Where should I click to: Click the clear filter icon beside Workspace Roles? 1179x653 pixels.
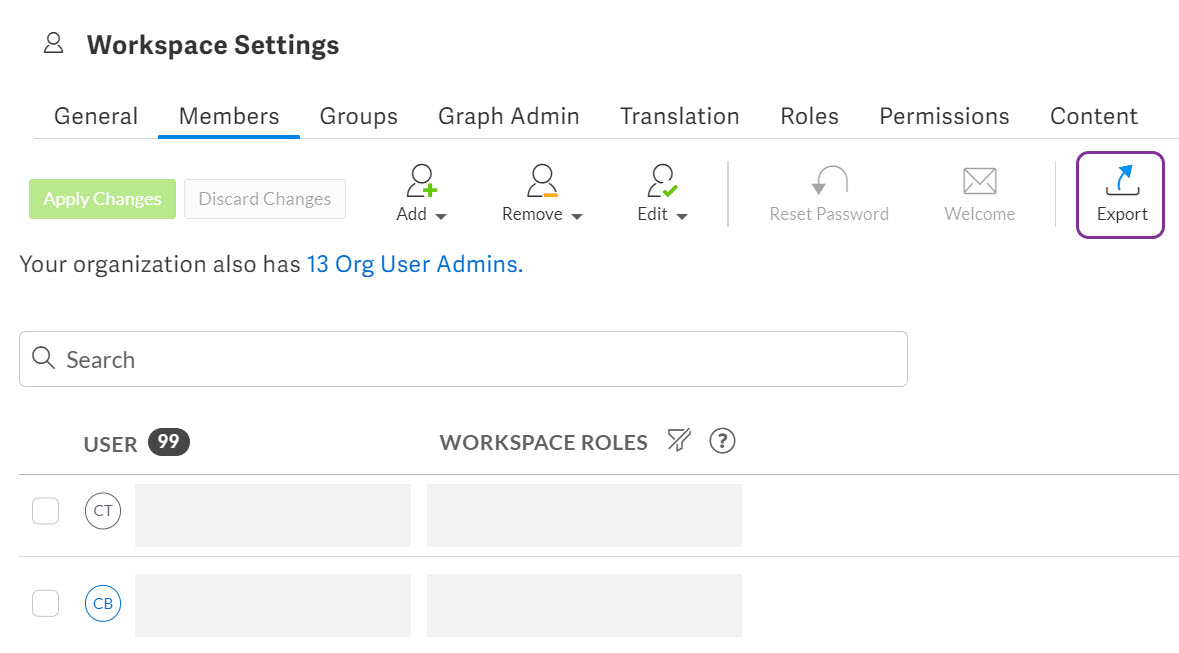point(679,441)
